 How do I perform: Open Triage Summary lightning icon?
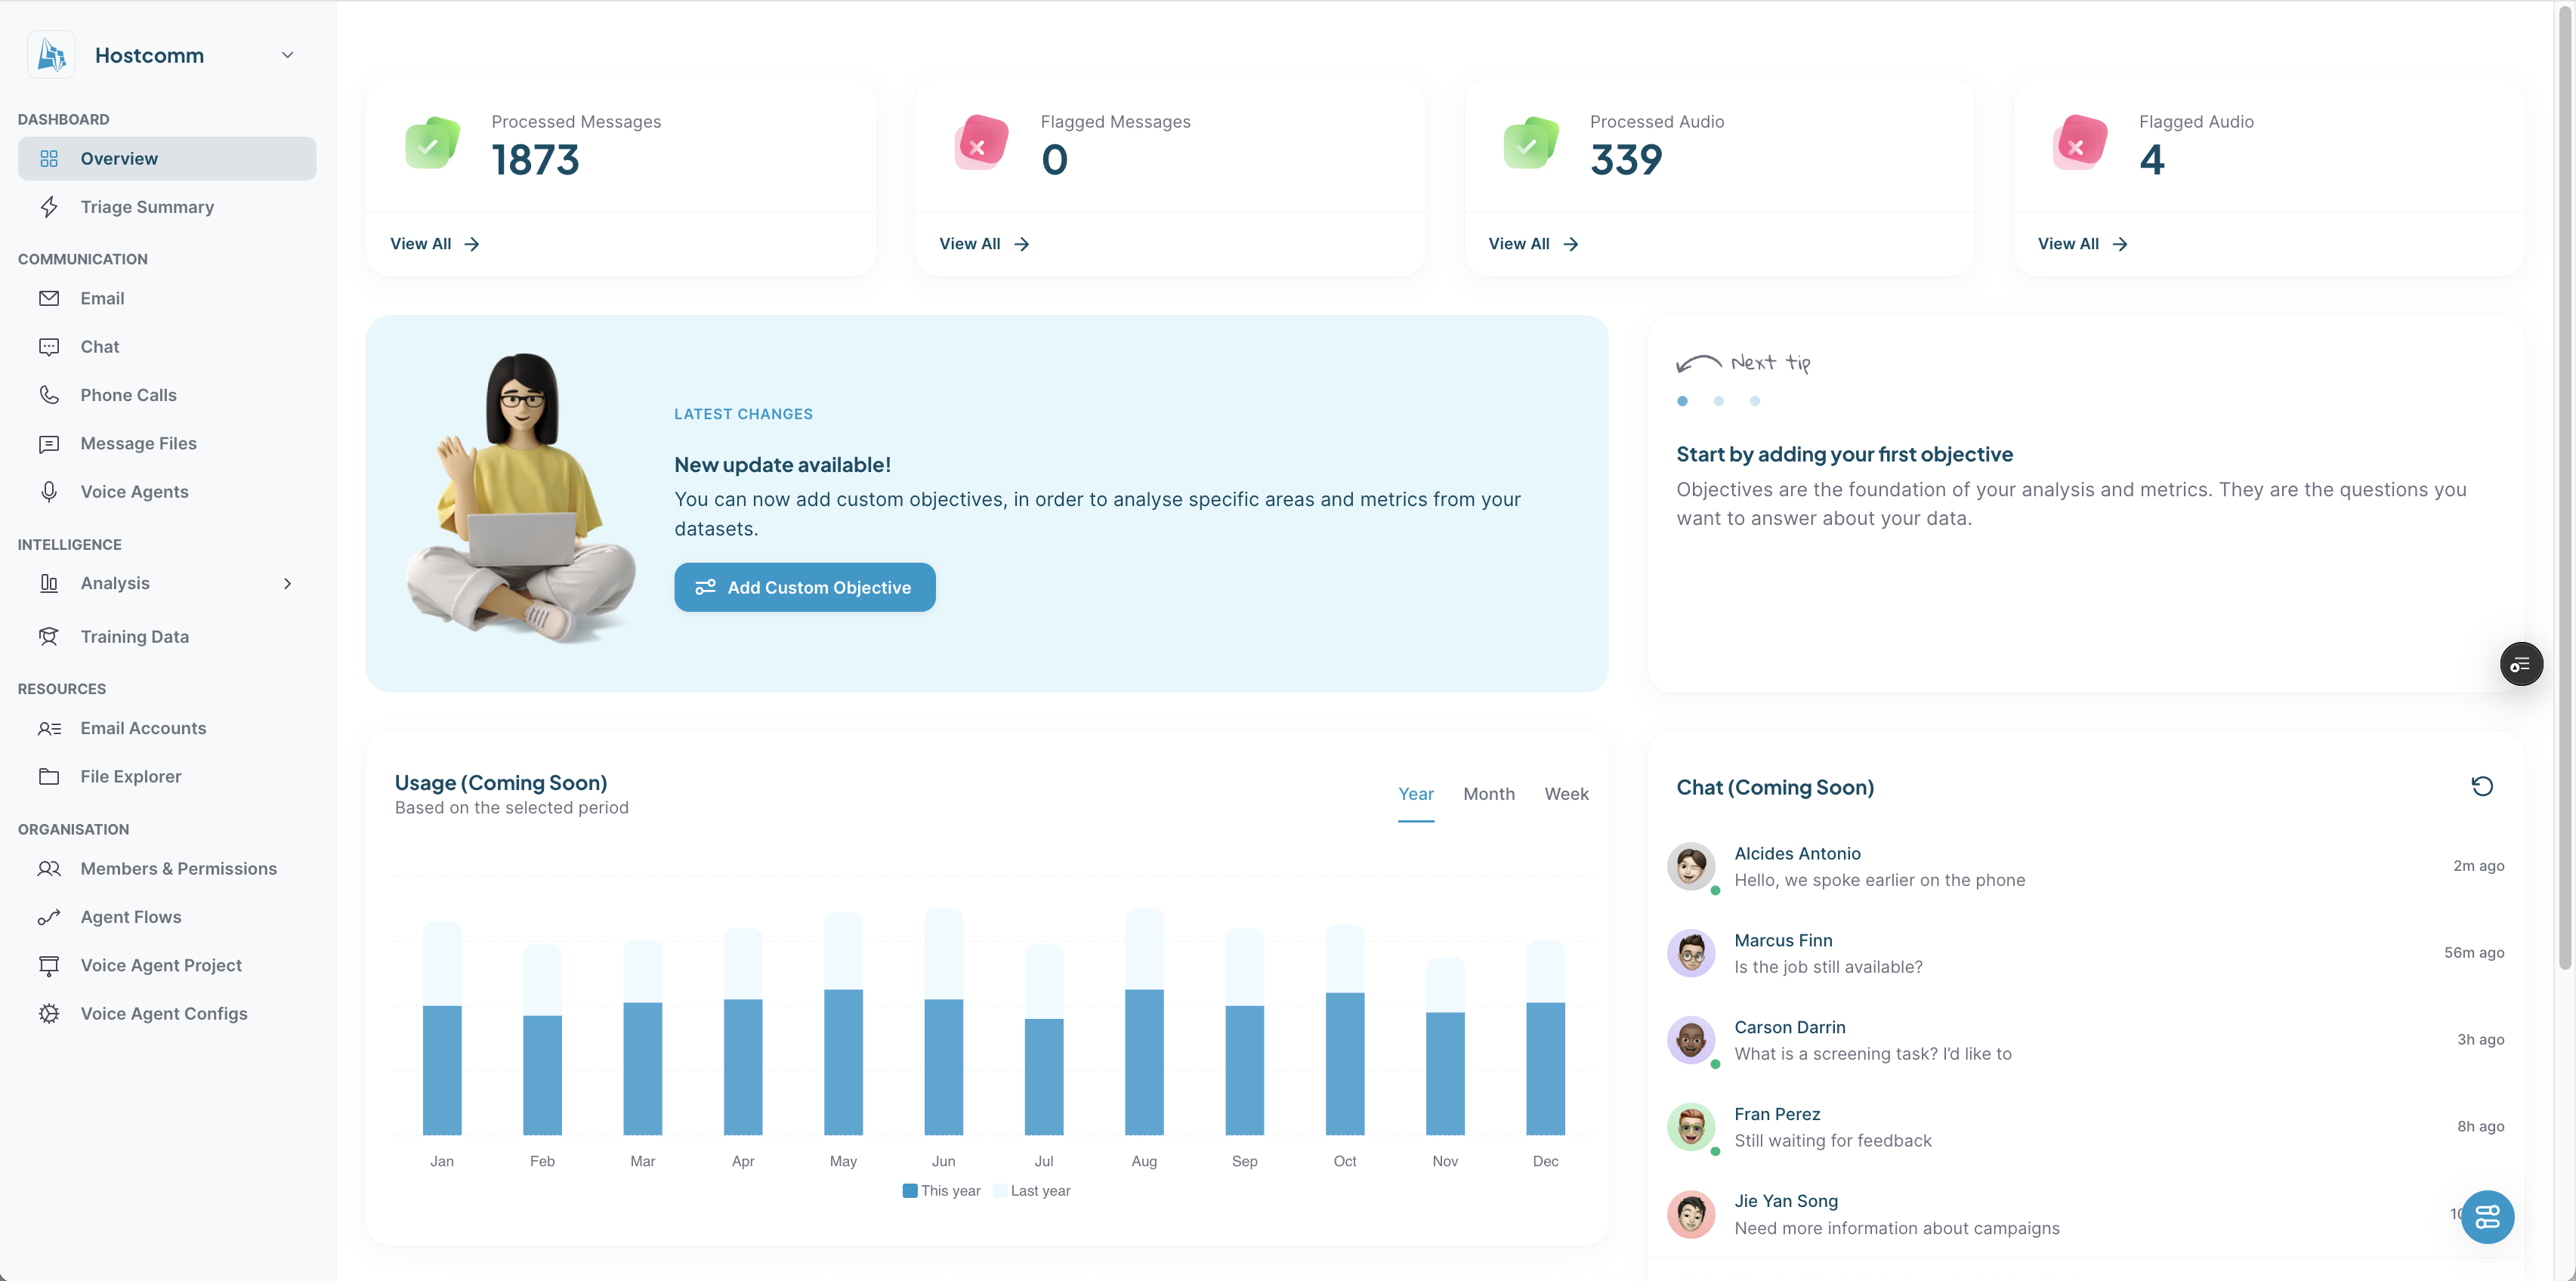(x=49, y=207)
